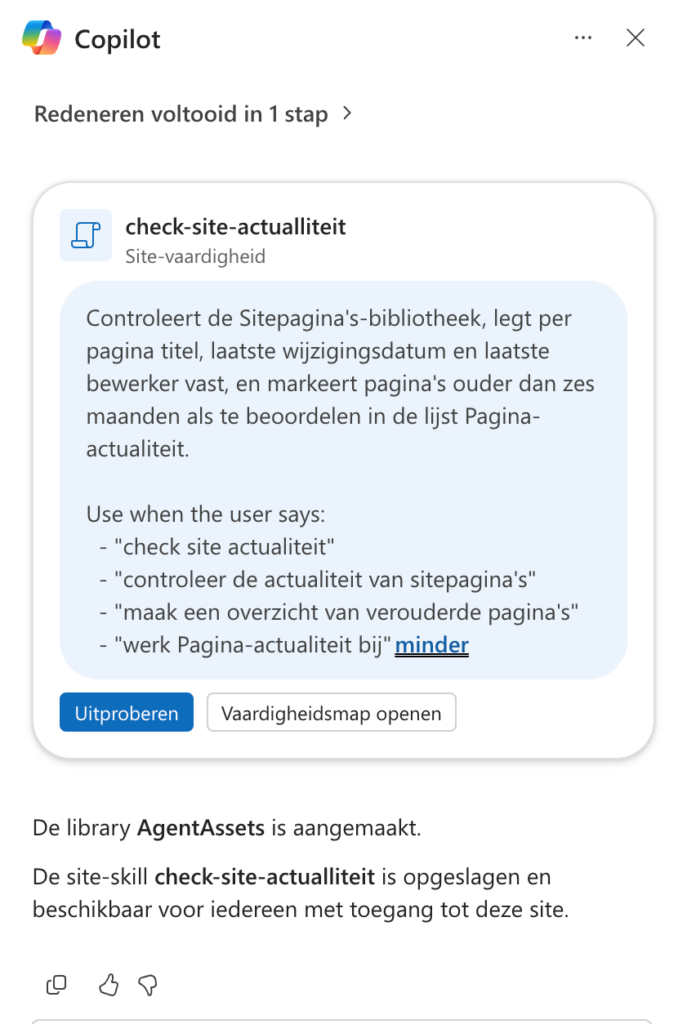The height and width of the screenshot is (1024, 696).
Task: Click the Copilot logo icon
Action: pyautogui.click(x=42, y=37)
